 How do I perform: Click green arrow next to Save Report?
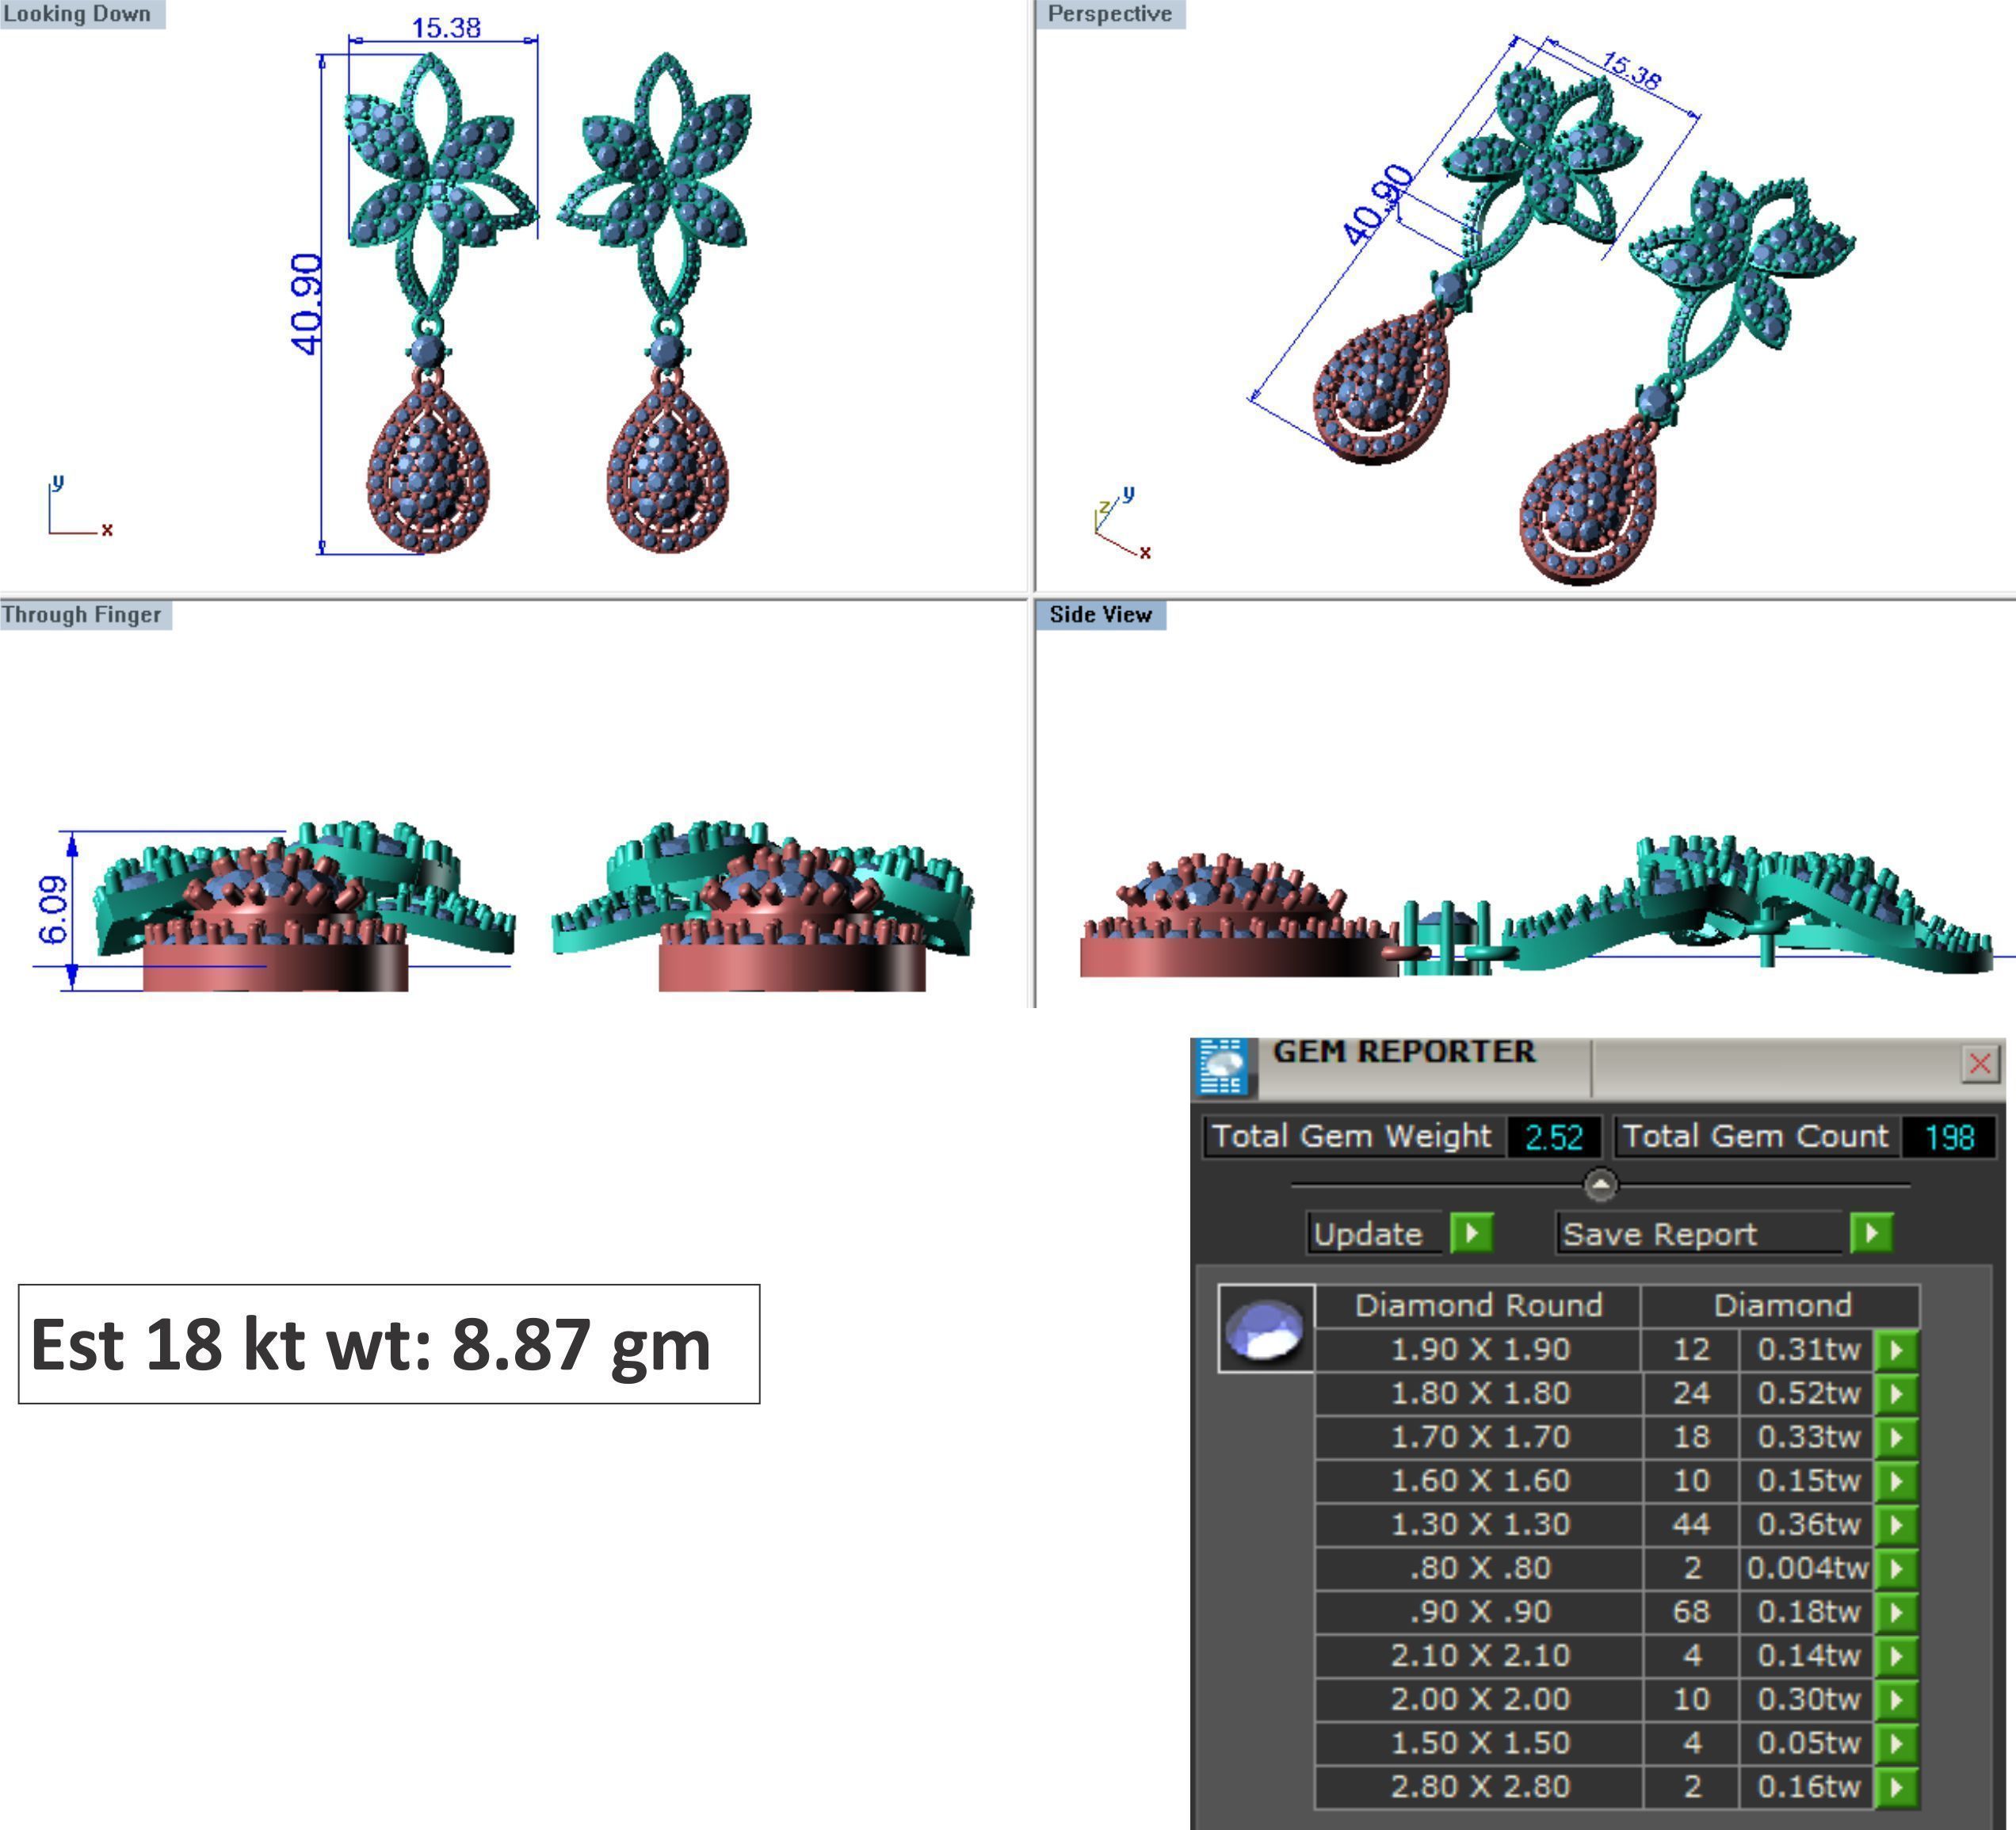1871,1232
